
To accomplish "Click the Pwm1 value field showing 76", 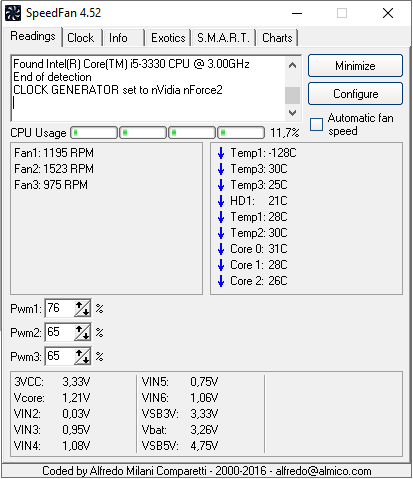I will coord(59,308).
